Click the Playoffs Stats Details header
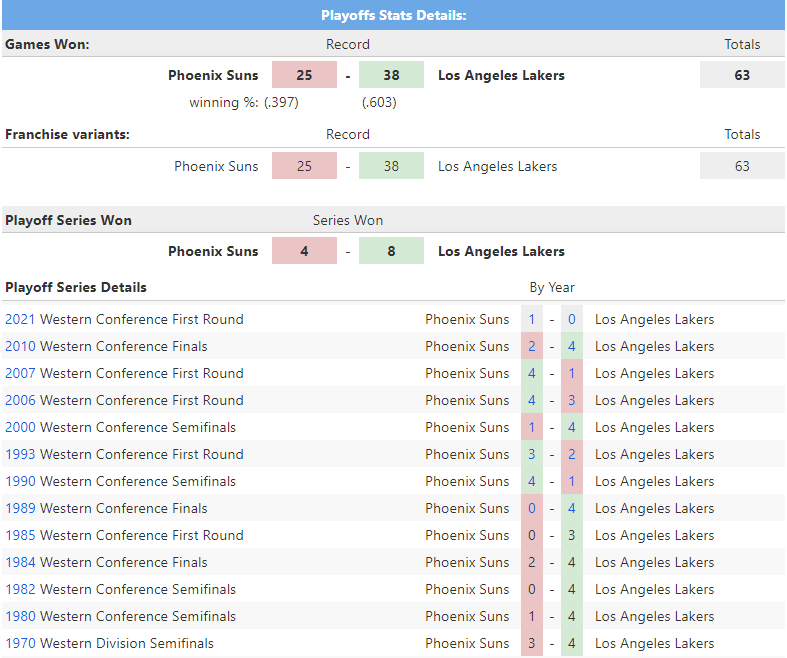This screenshot has height=658, width=787. click(x=393, y=15)
